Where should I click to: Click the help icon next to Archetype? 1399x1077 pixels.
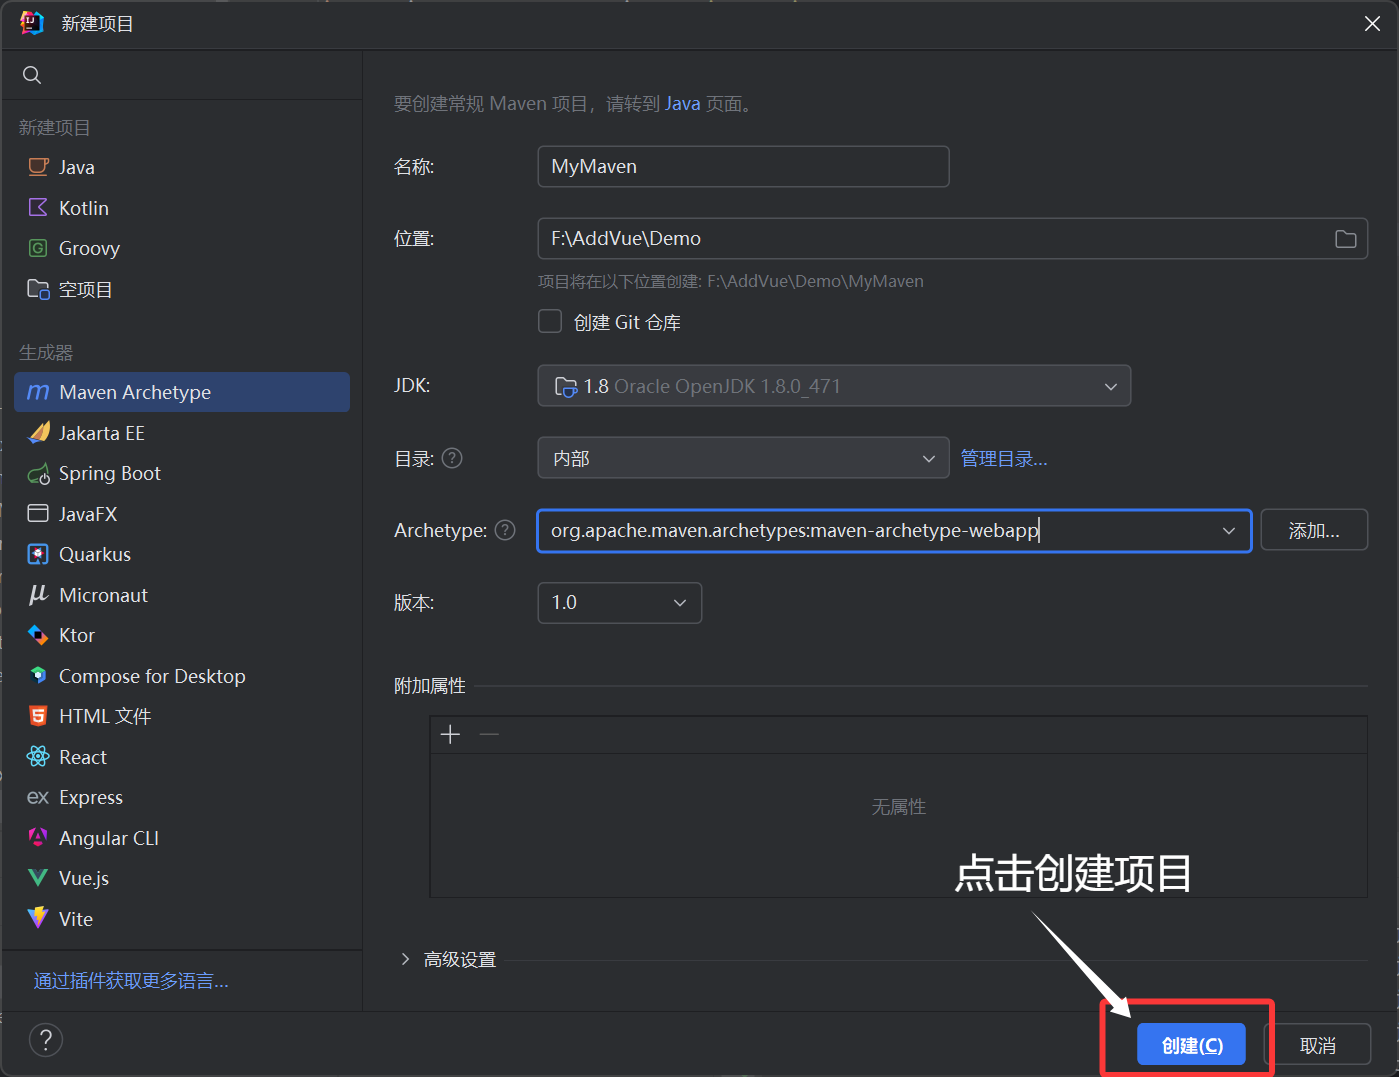pos(505,530)
